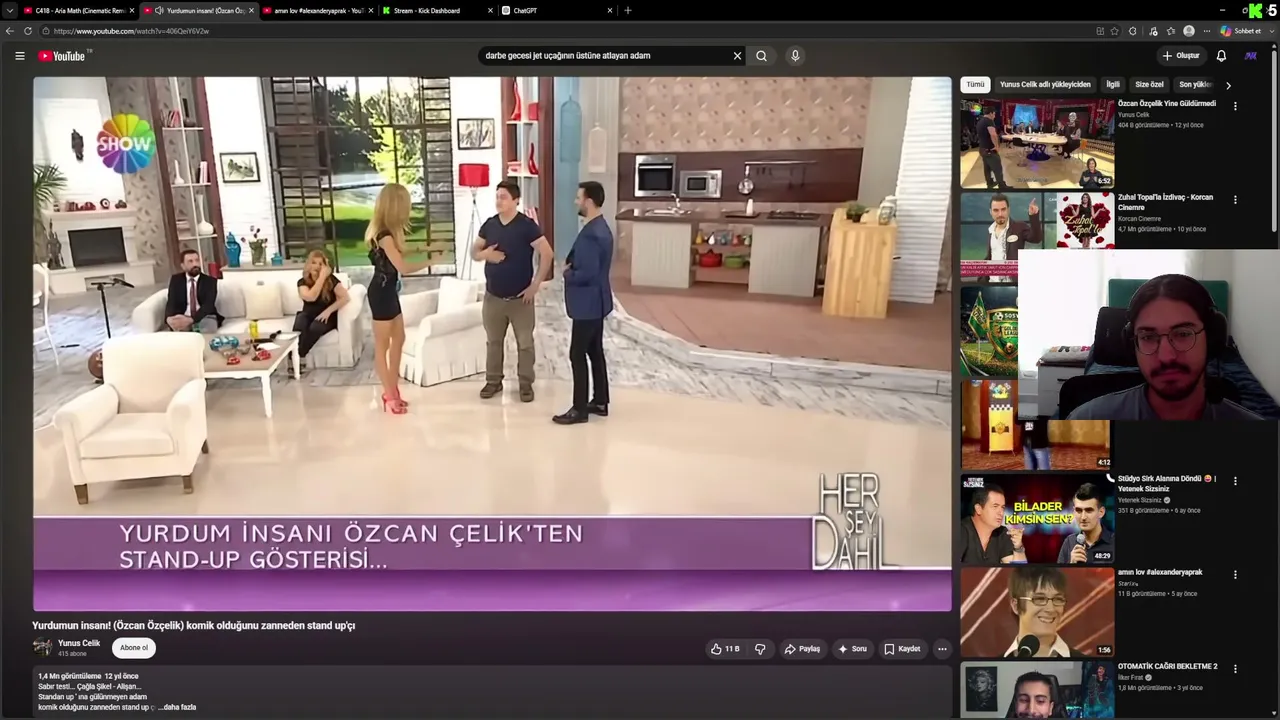Ask about the video with Soru
Screen dimensions: 1280x720
852,649
